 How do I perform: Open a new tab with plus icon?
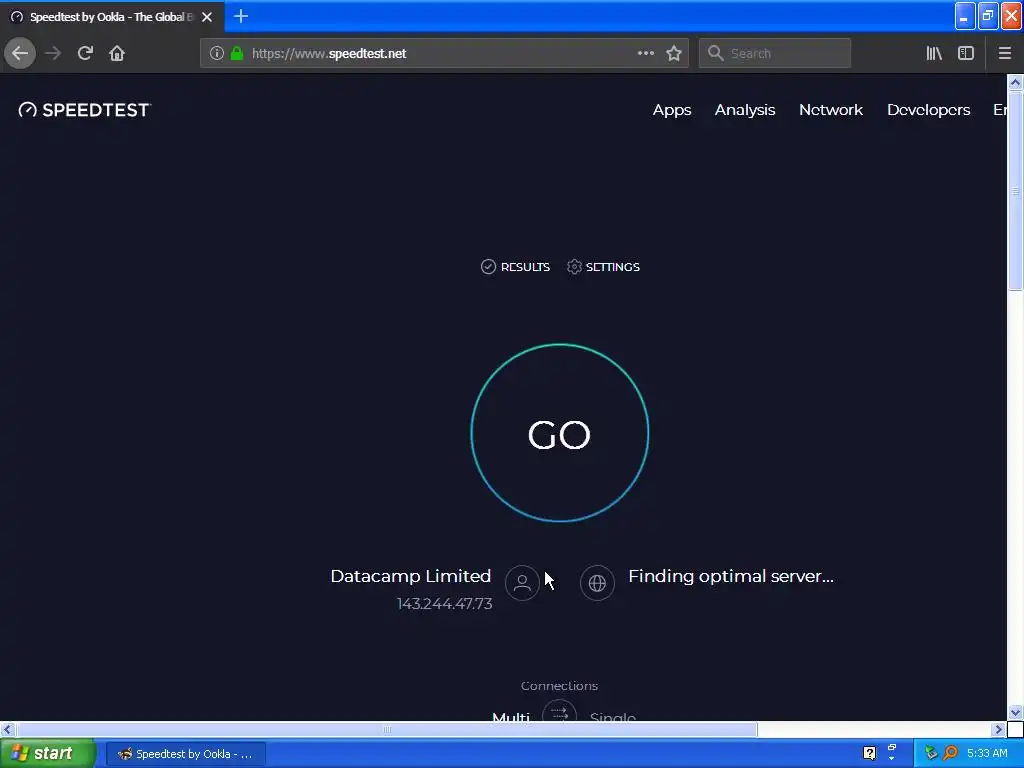click(240, 16)
